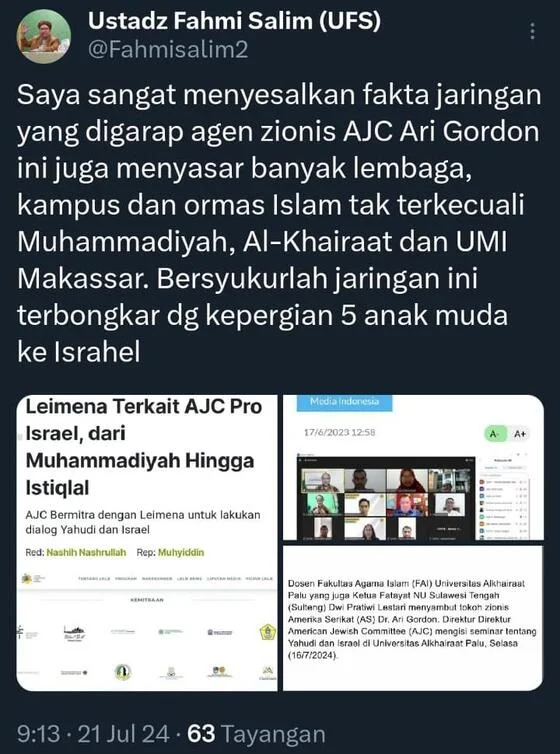Click the green oval partner logo
This screenshot has width=560, height=754.
pyautogui.click(x=123, y=672)
